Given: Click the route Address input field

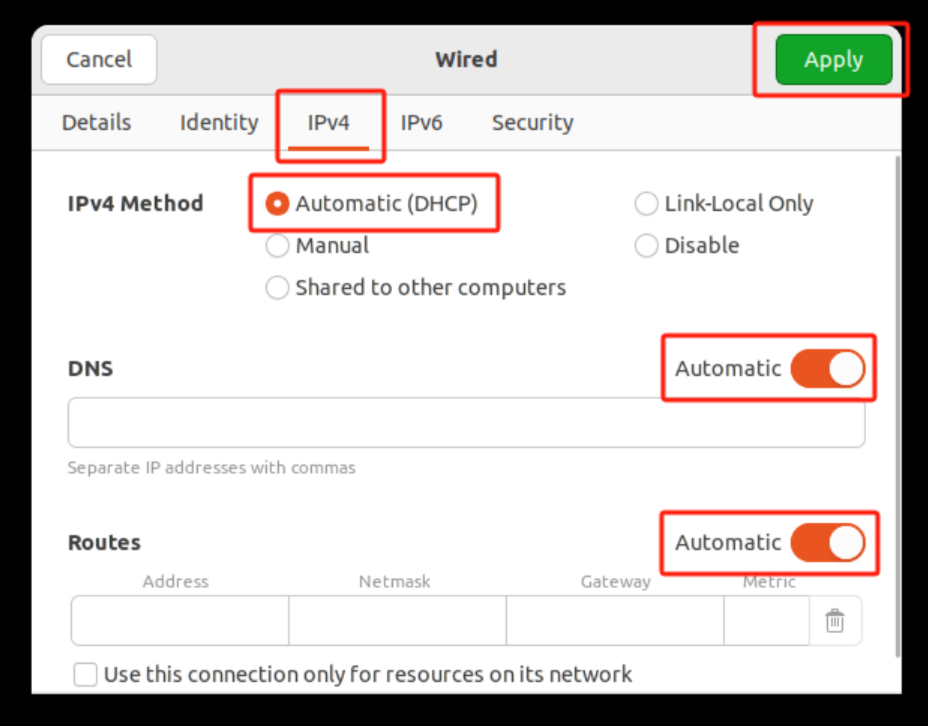Looking at the screenshot, I should pyautogui.click(x=180, y=621).
